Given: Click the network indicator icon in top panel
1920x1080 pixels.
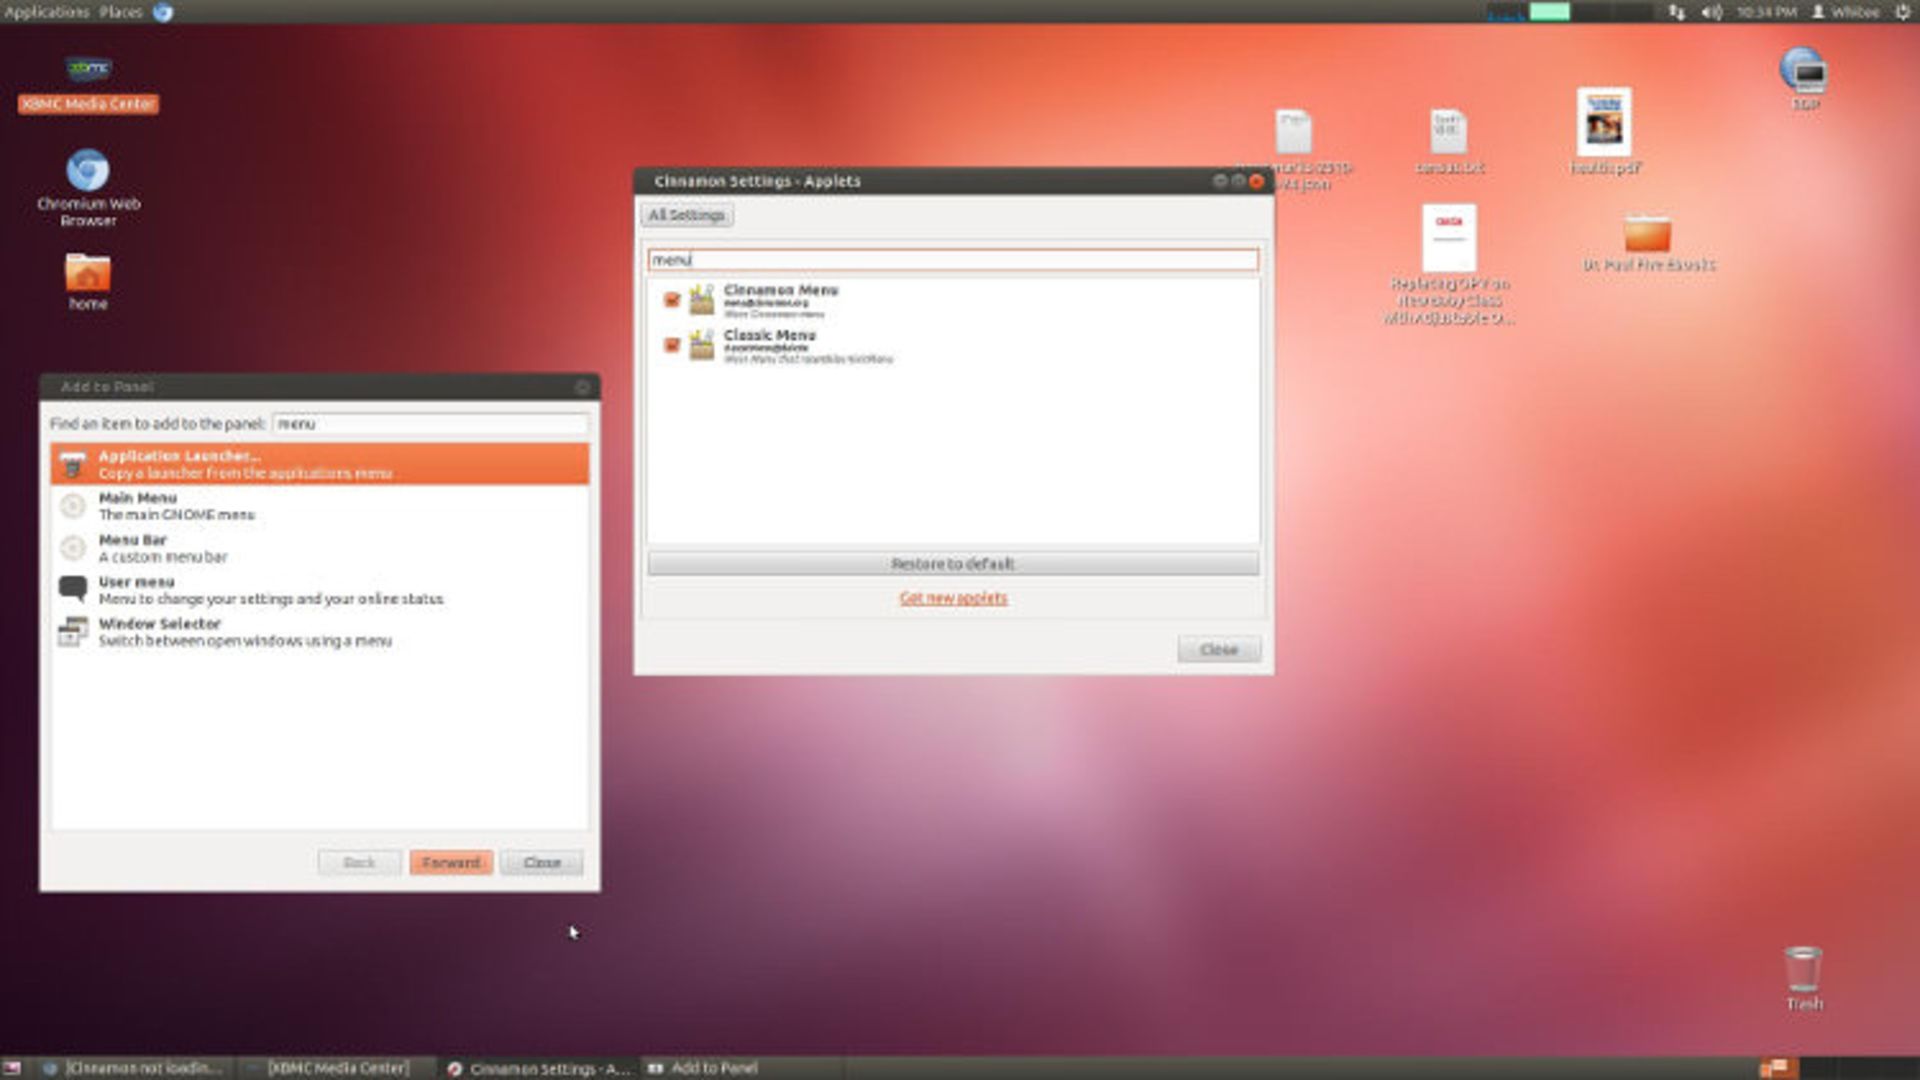Looking at the screenshot, I should coord(1677,12).
